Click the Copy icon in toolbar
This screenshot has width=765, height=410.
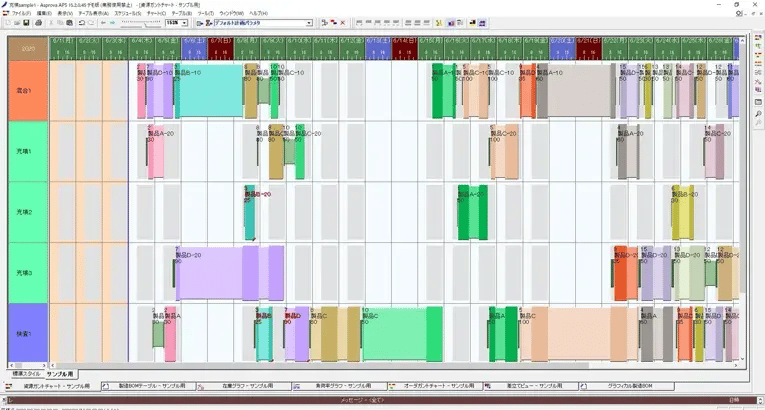(60, 22)
